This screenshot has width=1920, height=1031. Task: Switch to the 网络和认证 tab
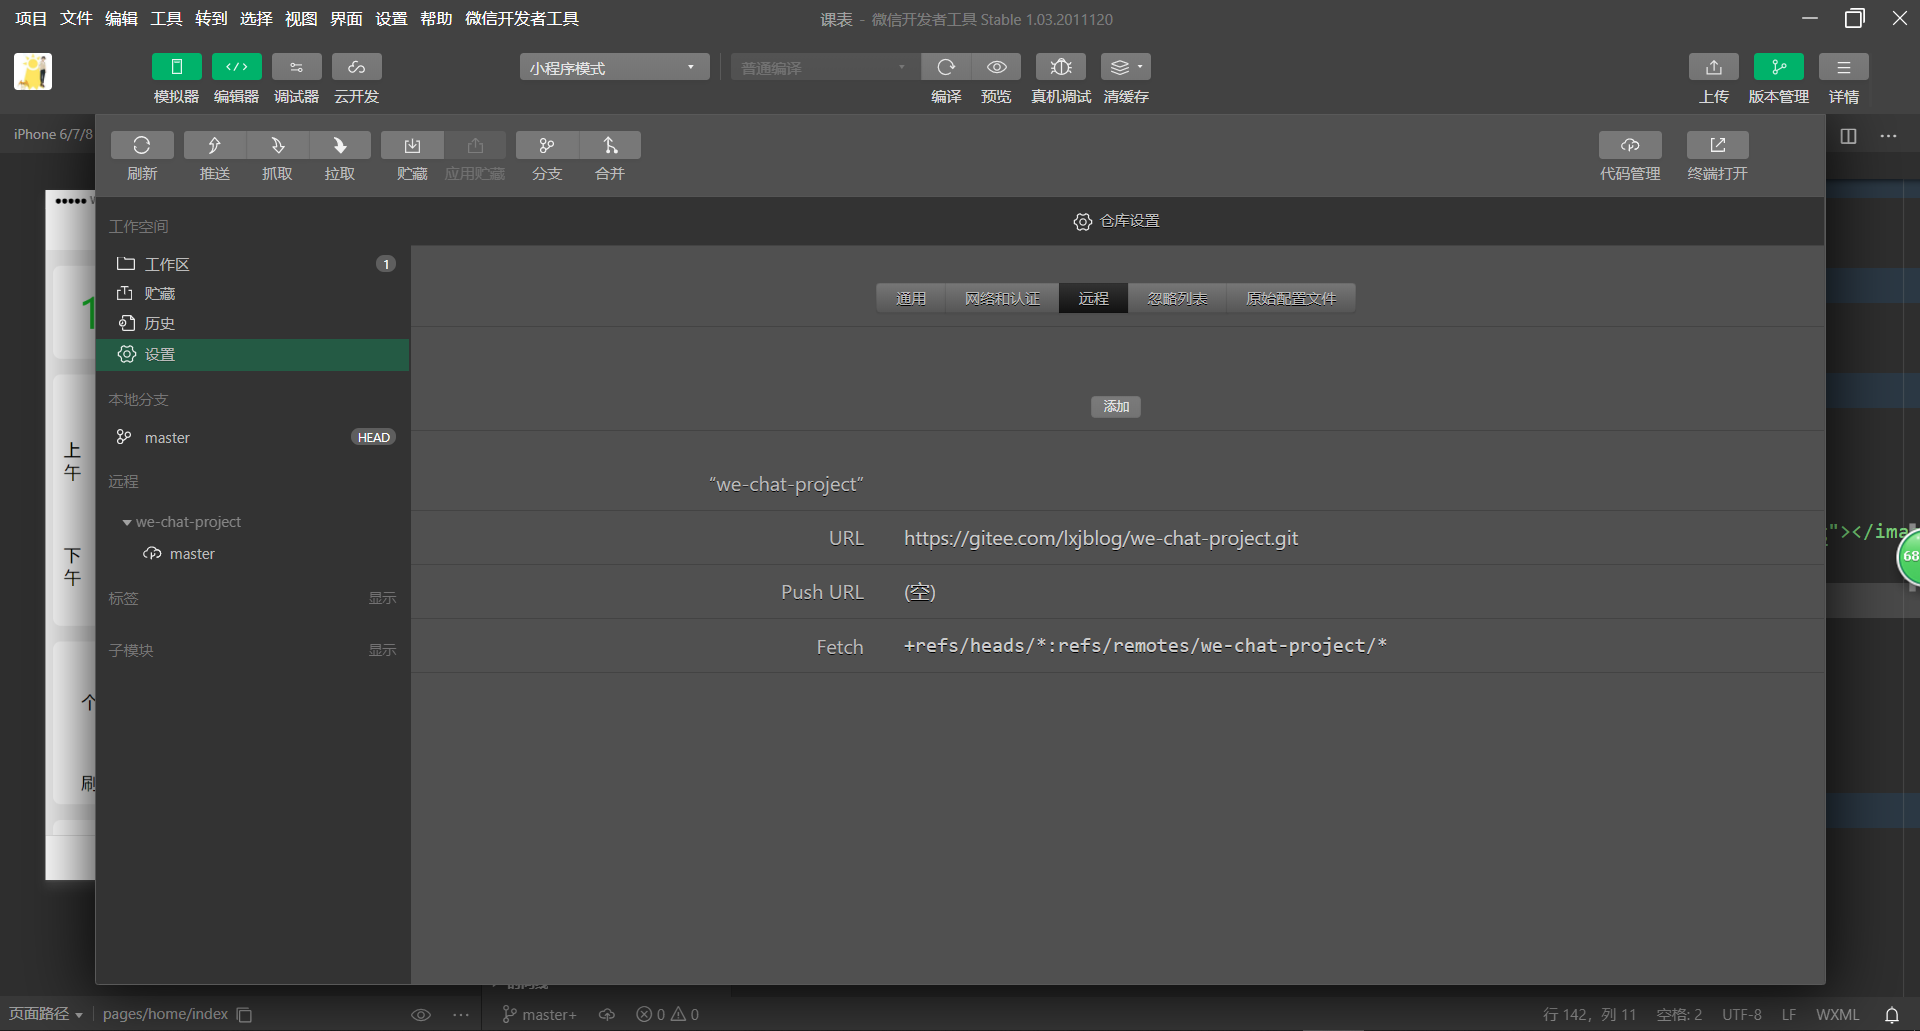[x=1002, y=298]
